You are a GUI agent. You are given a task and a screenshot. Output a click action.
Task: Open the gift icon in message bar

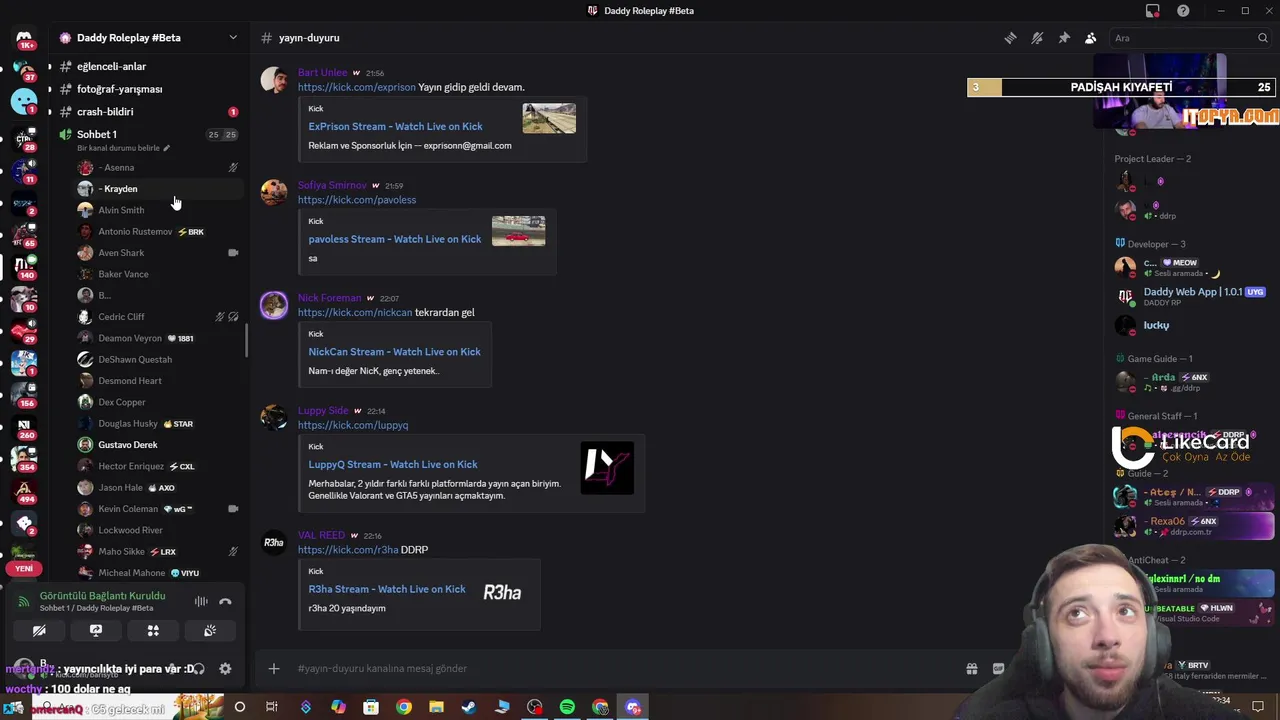pyautogui.click(x=971, y=668)
